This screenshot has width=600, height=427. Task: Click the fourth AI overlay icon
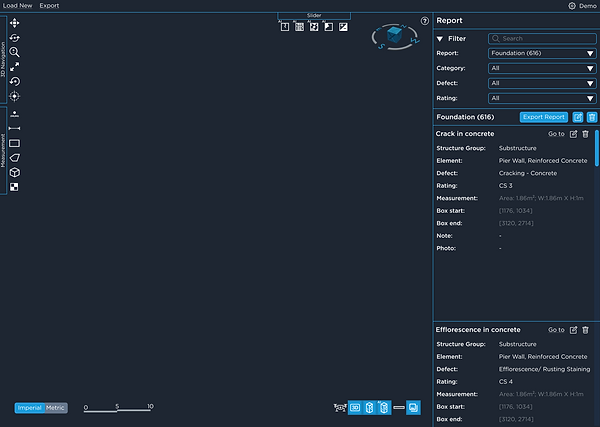[328, 27]
